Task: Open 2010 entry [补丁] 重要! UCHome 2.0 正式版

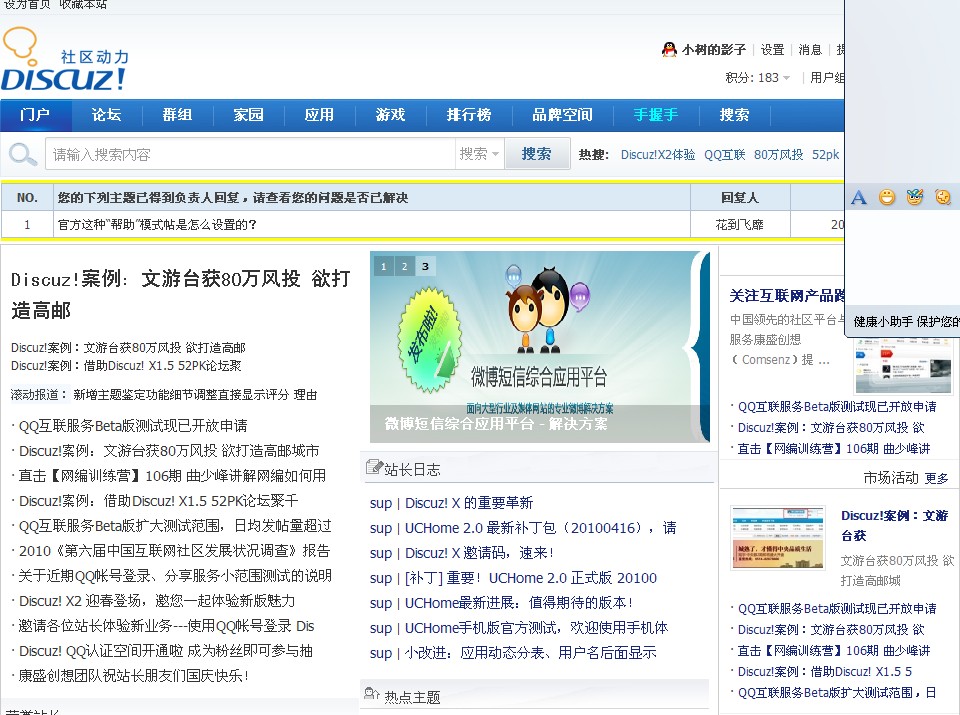Action: coord(530,578)
